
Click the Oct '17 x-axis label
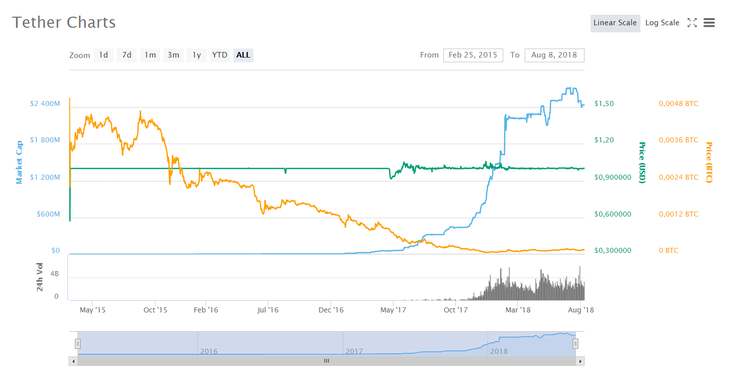pyautogui.click(x=456, y=310)
